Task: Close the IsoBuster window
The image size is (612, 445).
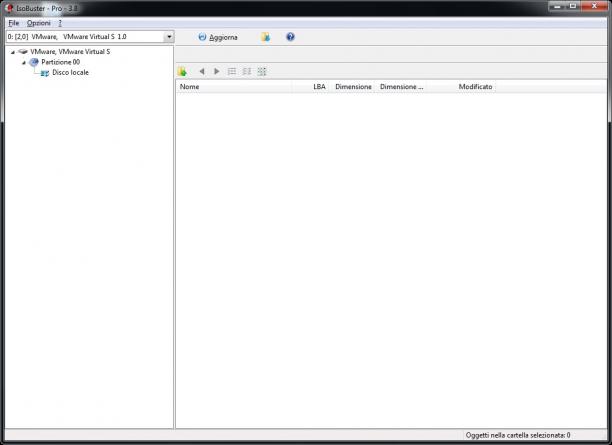Action: 594,6
